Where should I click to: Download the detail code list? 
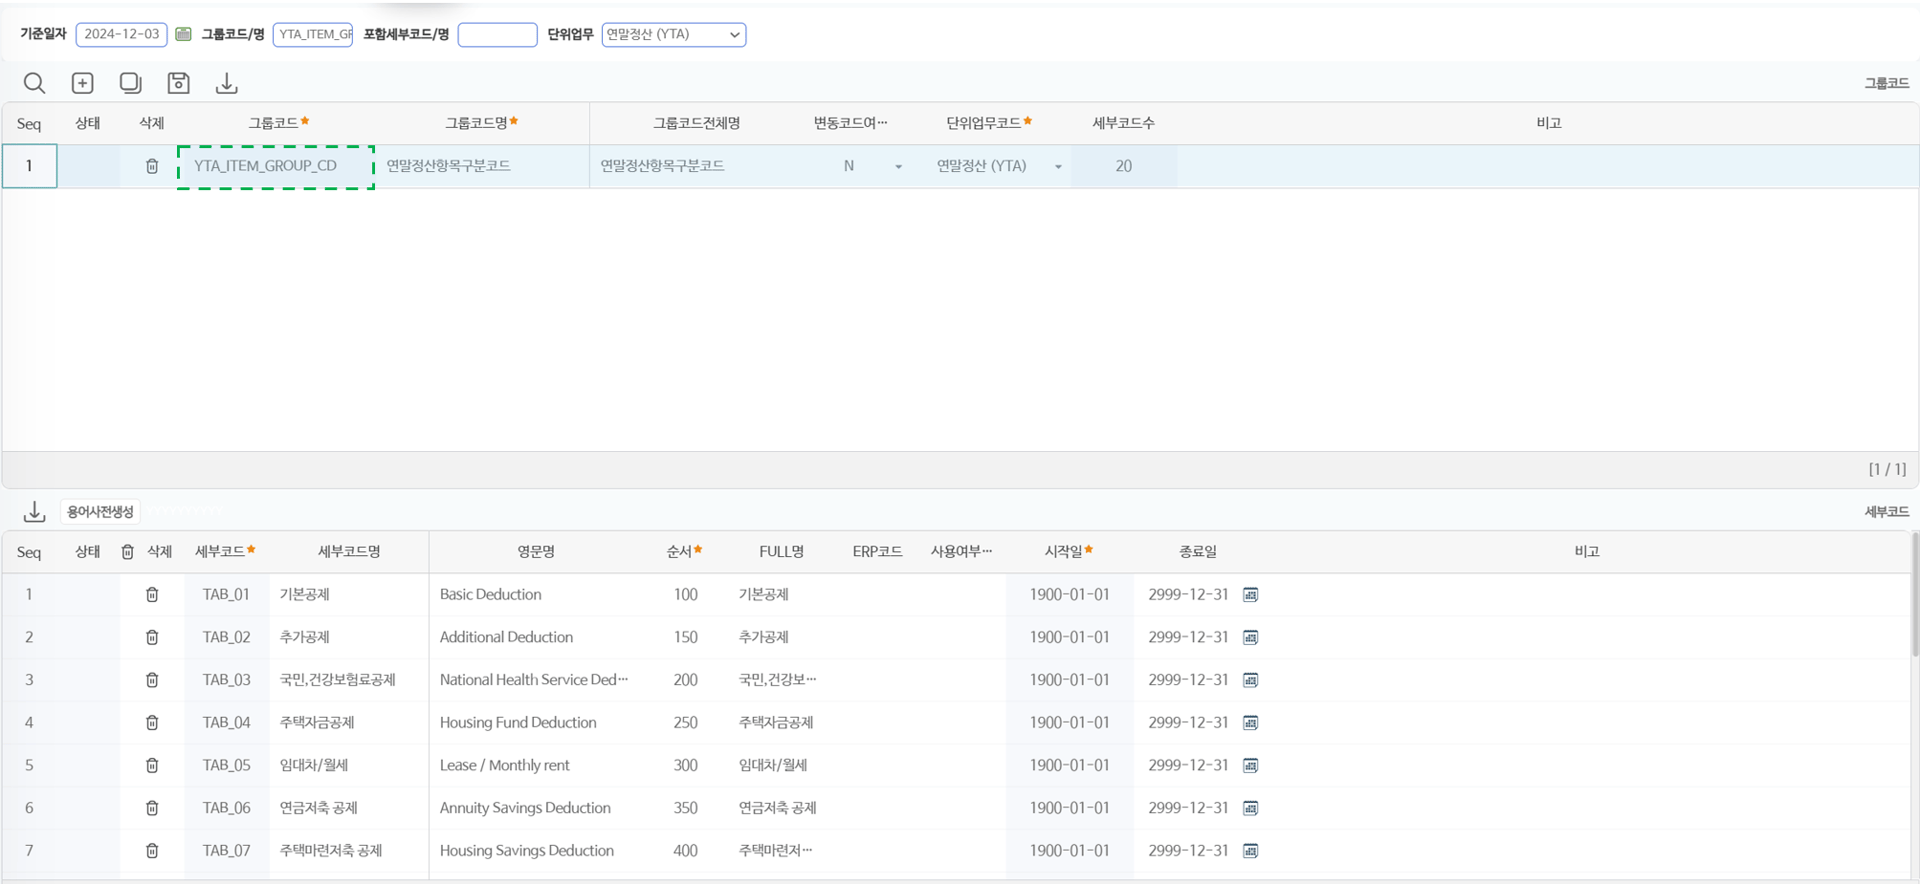click(35, 512)
